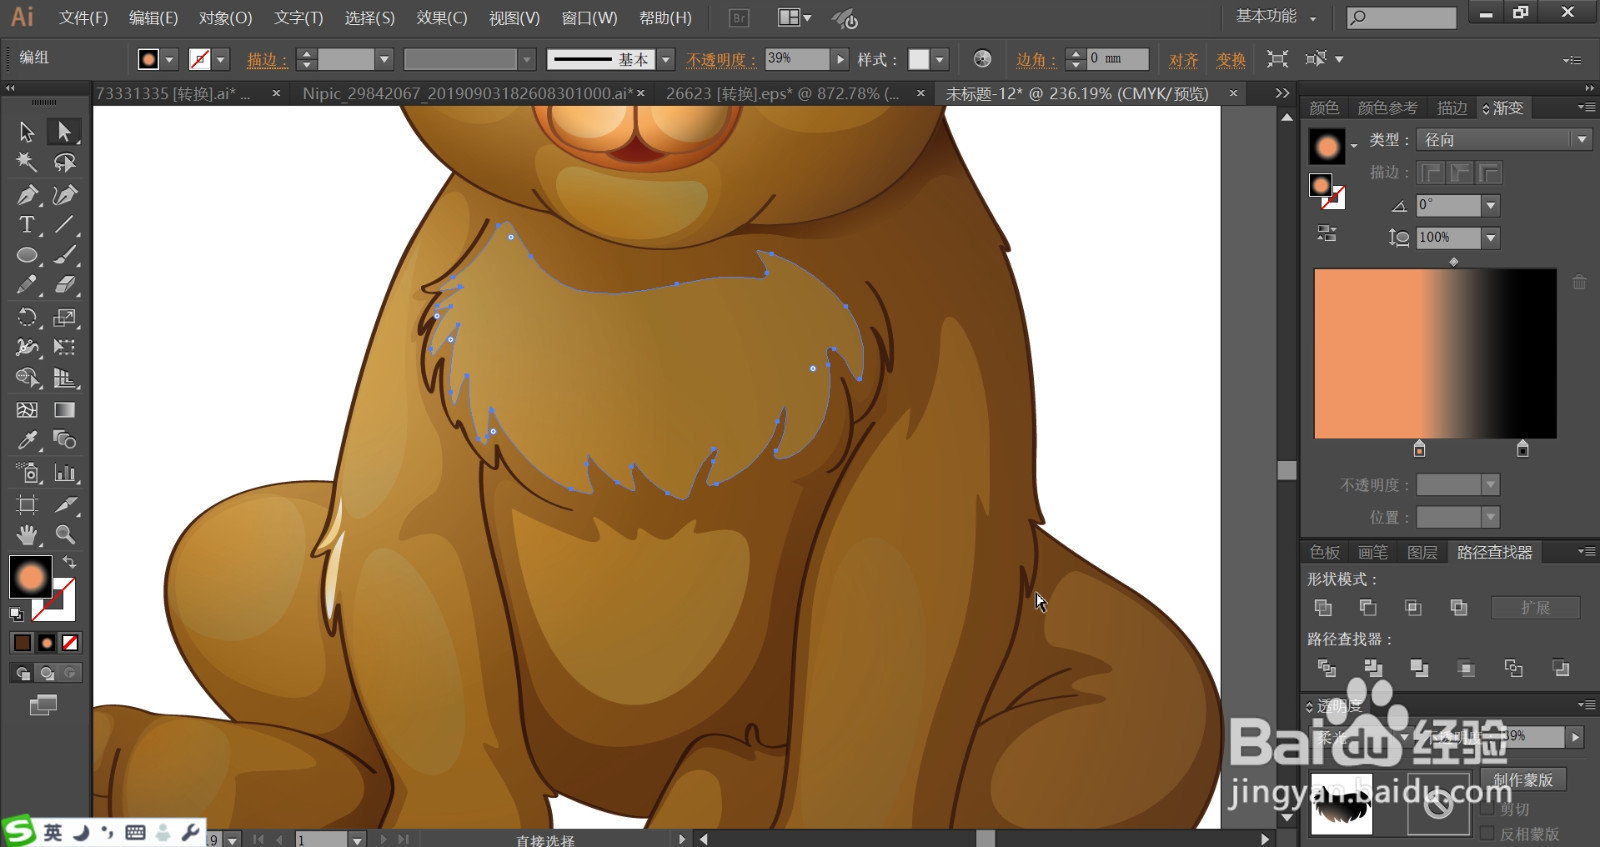Click the Transform link in control bar
The image size is (1600, 847).
pos(1230,60)
